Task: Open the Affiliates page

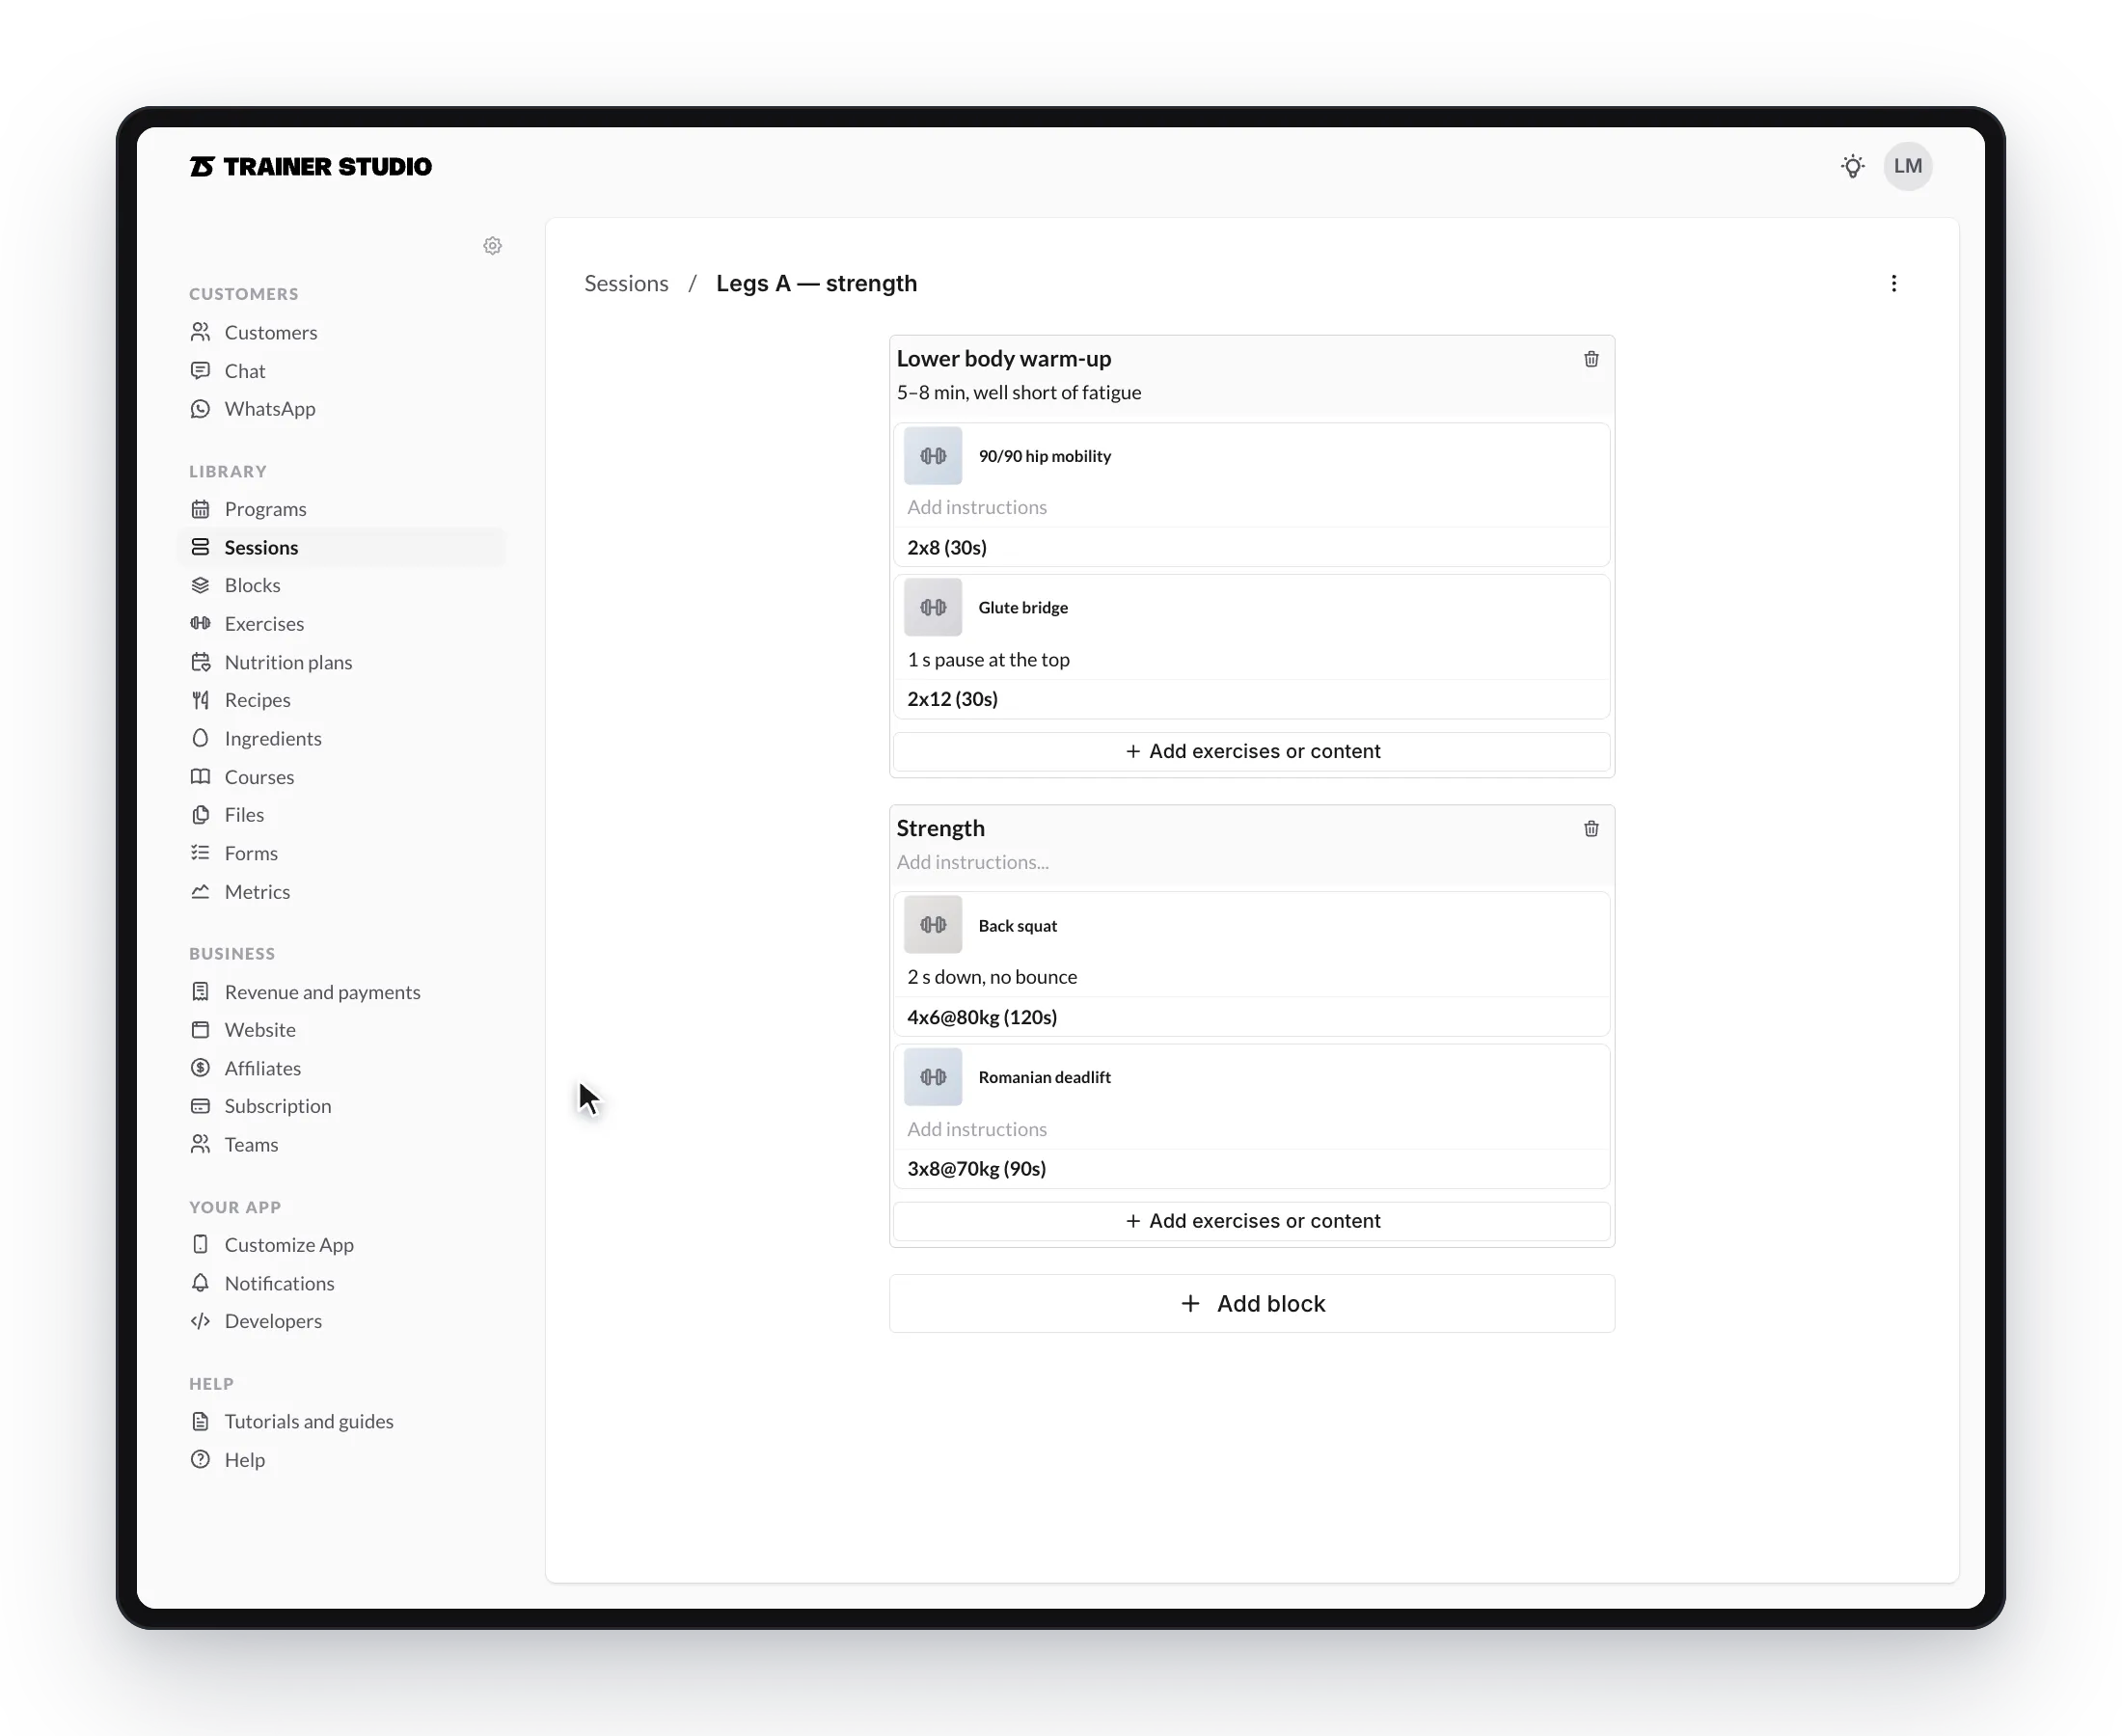Action: [342, 1068]
